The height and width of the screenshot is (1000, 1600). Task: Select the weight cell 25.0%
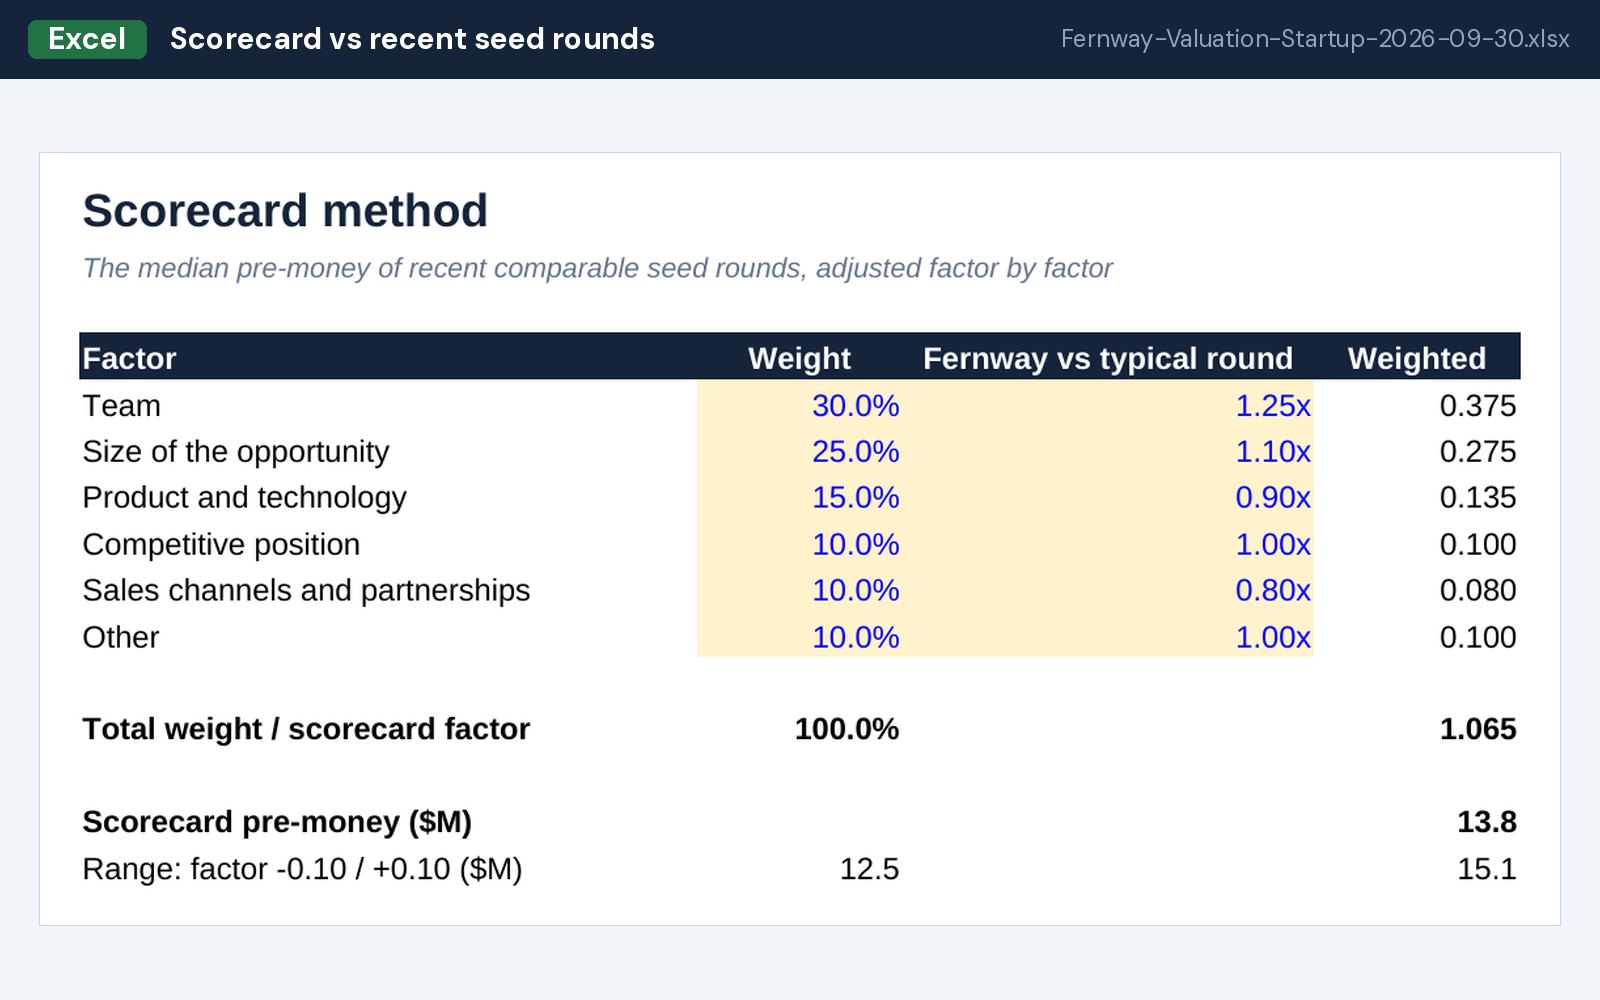coord(855,451)
